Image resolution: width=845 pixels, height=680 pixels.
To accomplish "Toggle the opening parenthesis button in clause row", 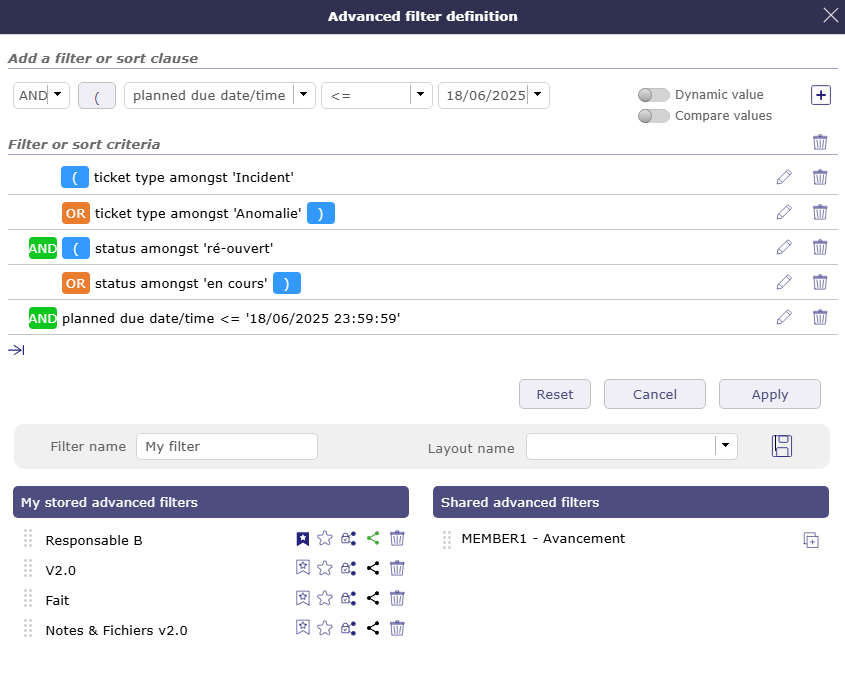I will [97, 96].
